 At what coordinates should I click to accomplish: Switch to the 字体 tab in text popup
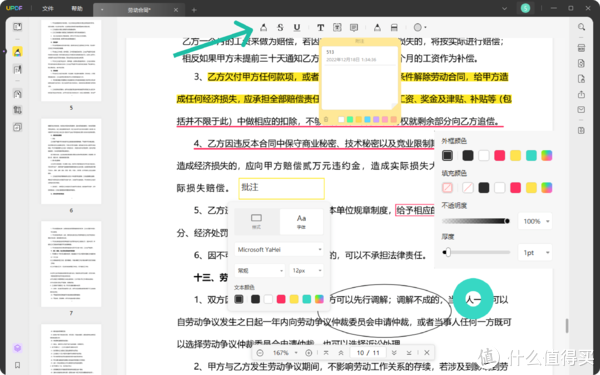(301, 221)
